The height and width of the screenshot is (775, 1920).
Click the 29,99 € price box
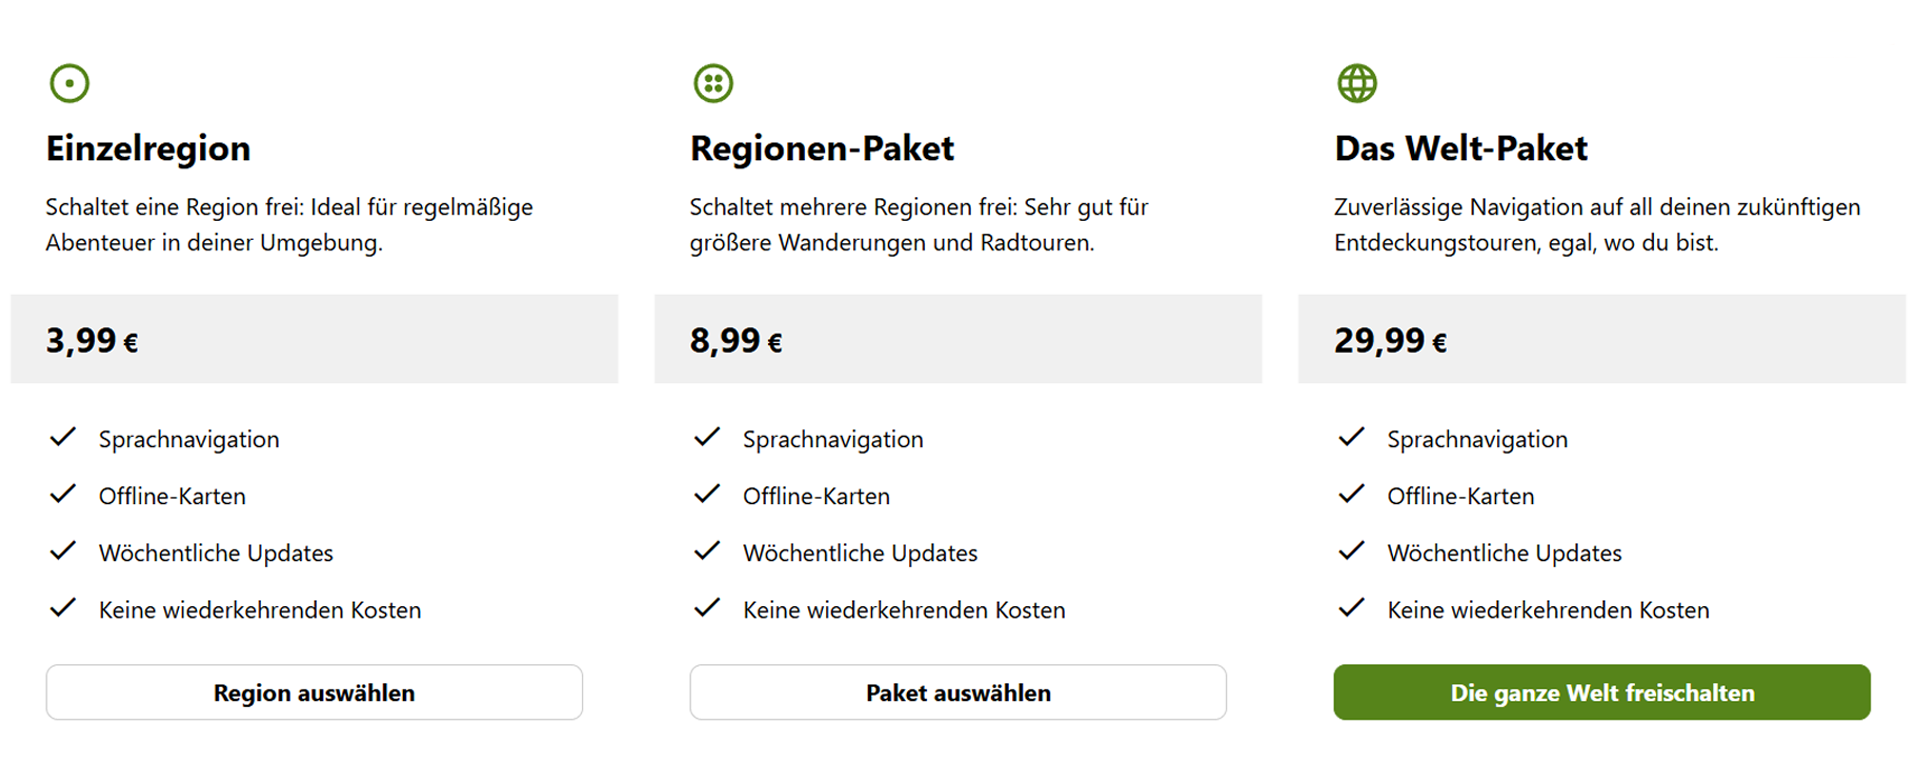[1602, 339]
